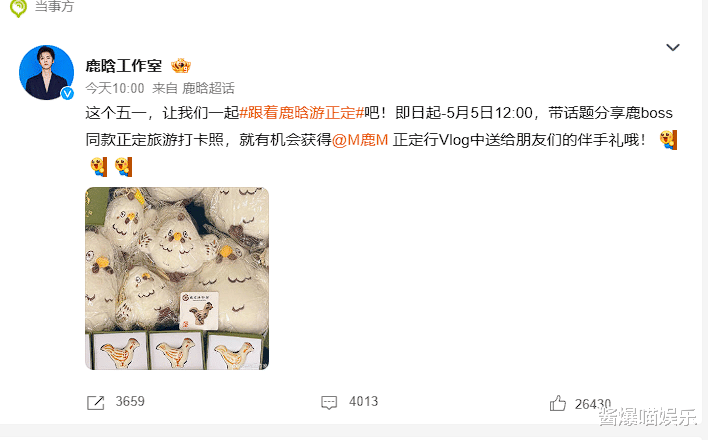
Task: Open 鹿晗超话 source link
Action: pos(208,88)
